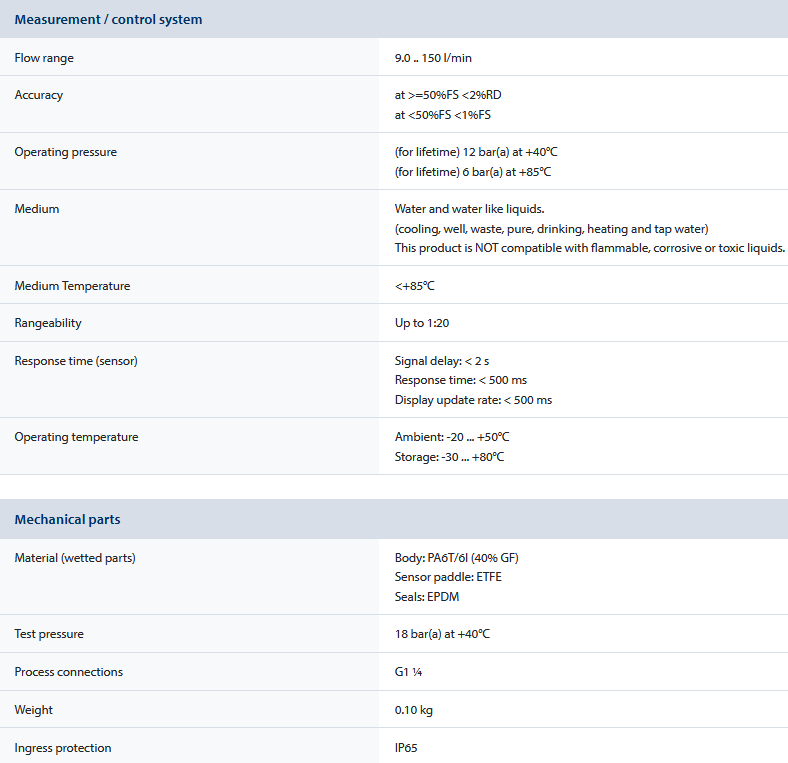Click the Medium Temperature label
Image resolution: width=788 pixels, height=763 pixels.
coord(72,286)
